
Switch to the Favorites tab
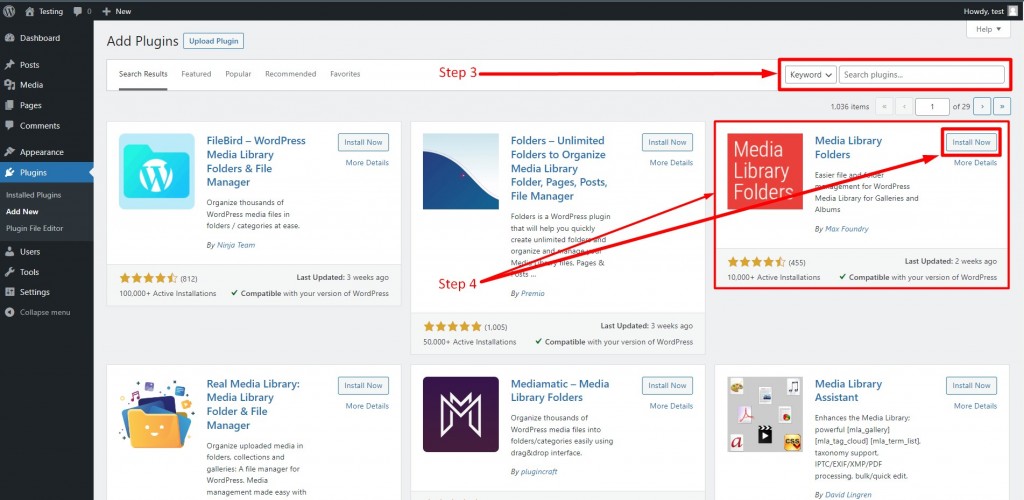tap(345, 74)
